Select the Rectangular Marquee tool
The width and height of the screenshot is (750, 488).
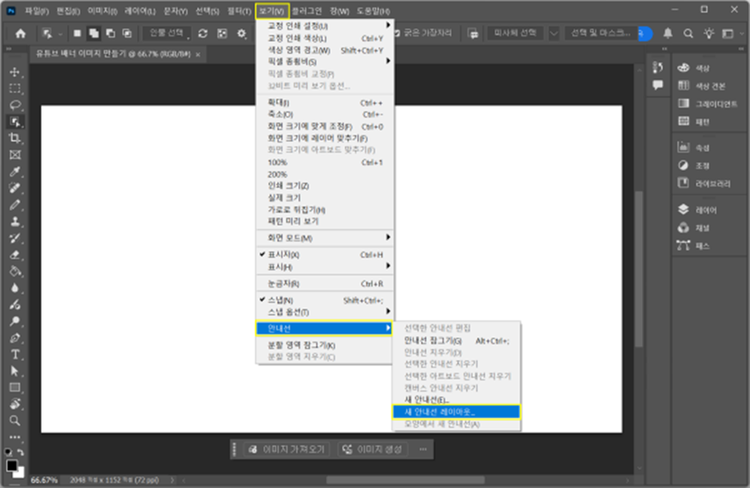click(x=15, y=89)
